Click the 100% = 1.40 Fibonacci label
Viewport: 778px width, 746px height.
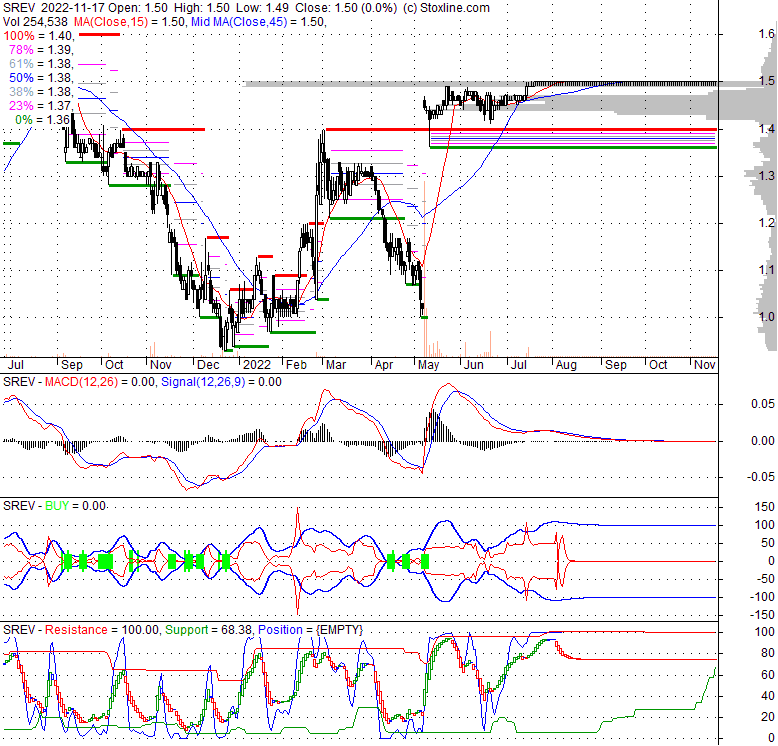pos(39,36)
